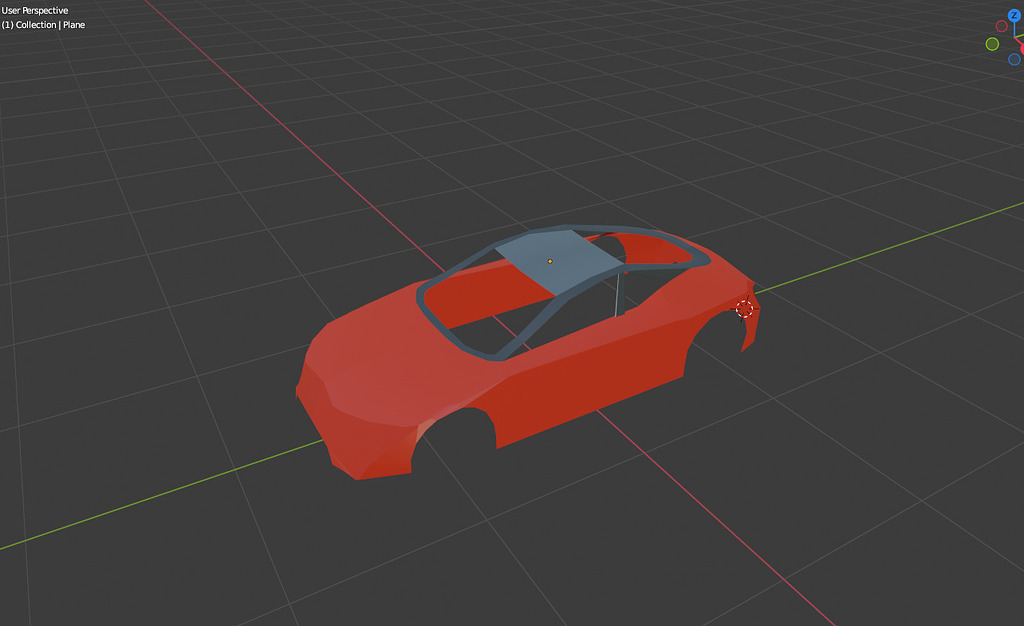
Task: Click the 3D cursor near the car's rear
Action: coord(745,309)
